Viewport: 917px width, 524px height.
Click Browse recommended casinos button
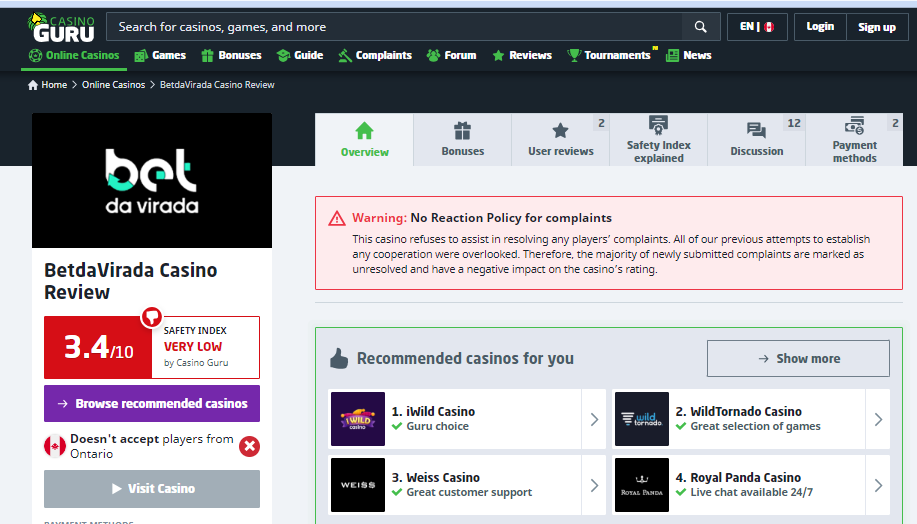tap(152, 404)
